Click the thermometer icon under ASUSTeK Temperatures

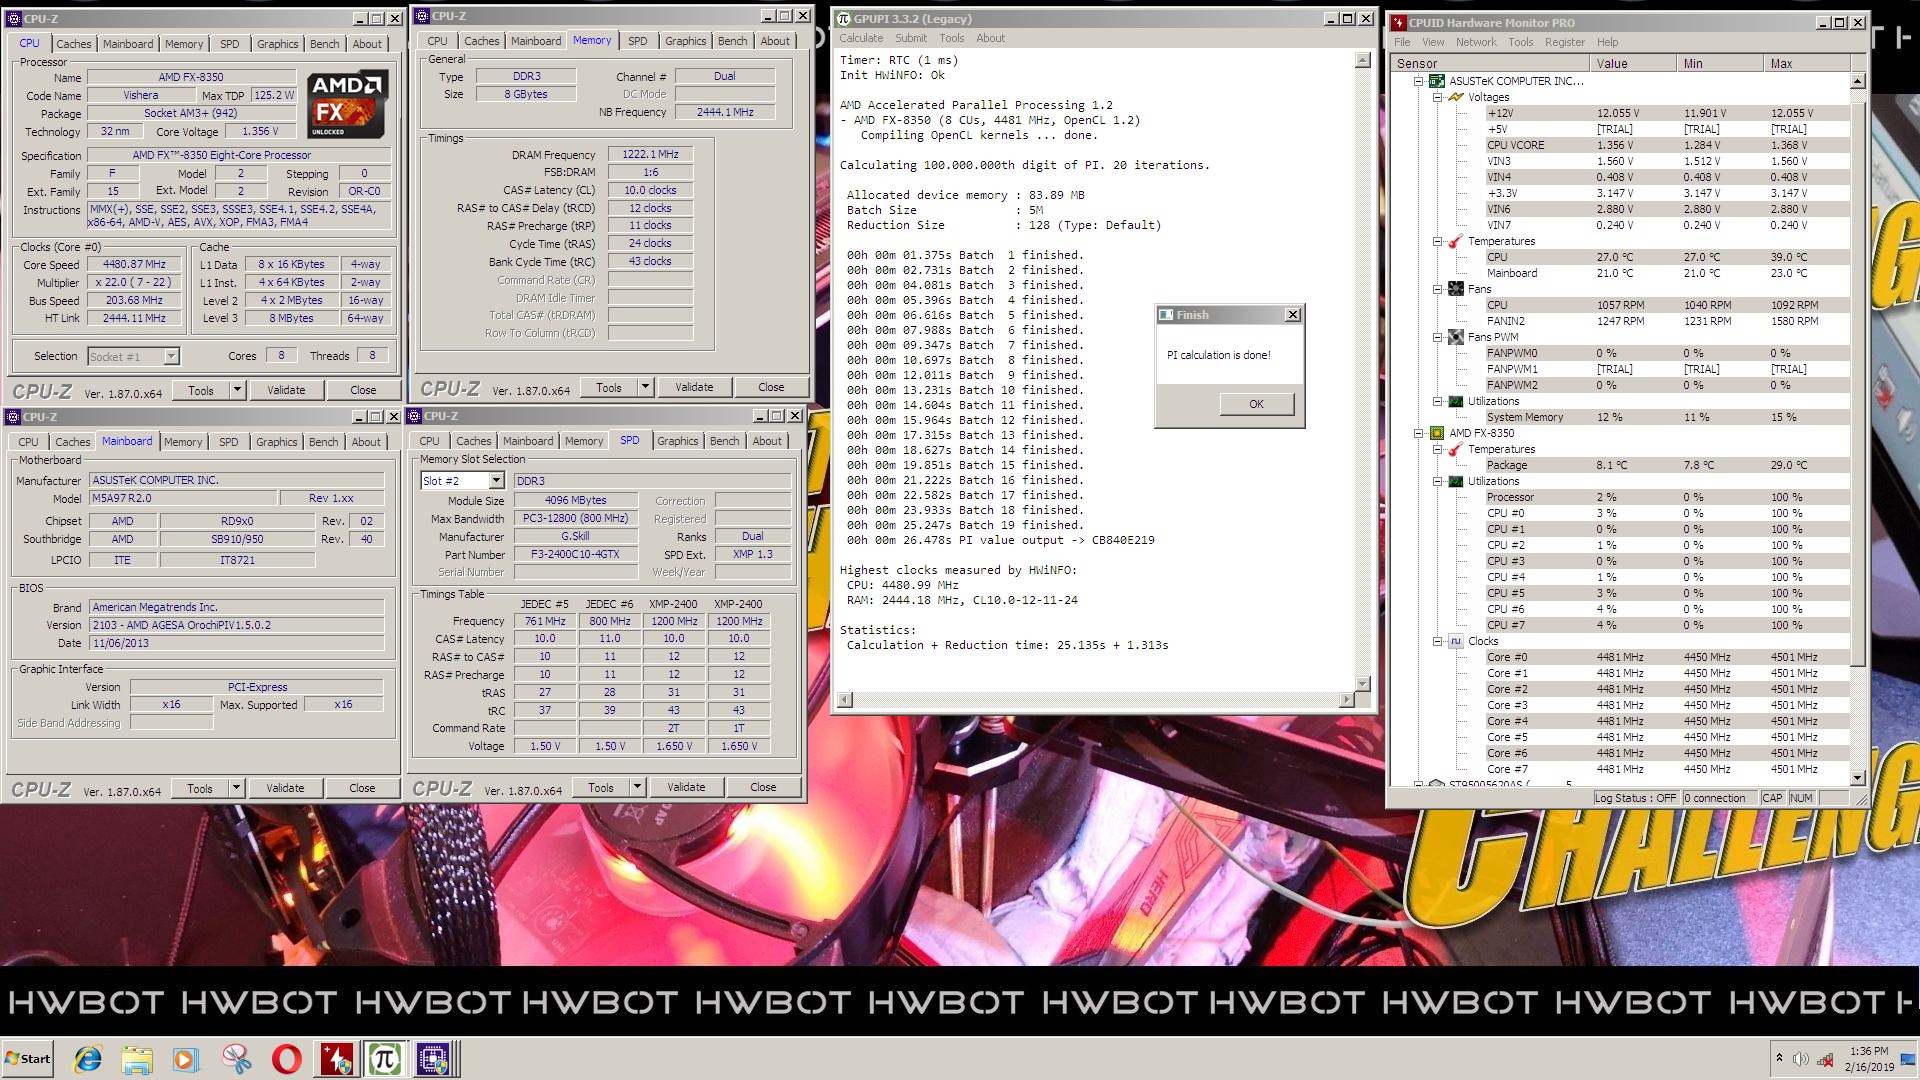coord(1456,241)
